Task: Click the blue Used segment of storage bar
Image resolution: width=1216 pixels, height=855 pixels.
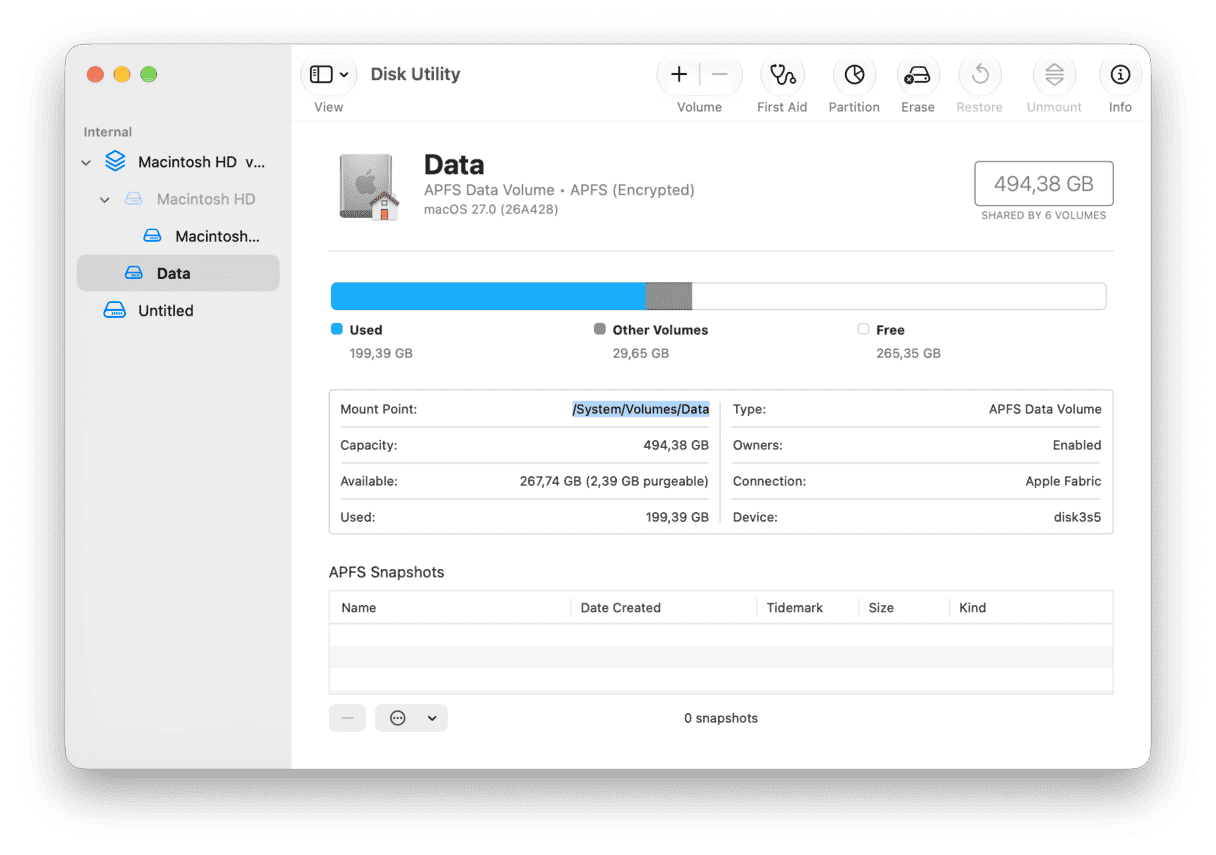Action: coord(488,296)
